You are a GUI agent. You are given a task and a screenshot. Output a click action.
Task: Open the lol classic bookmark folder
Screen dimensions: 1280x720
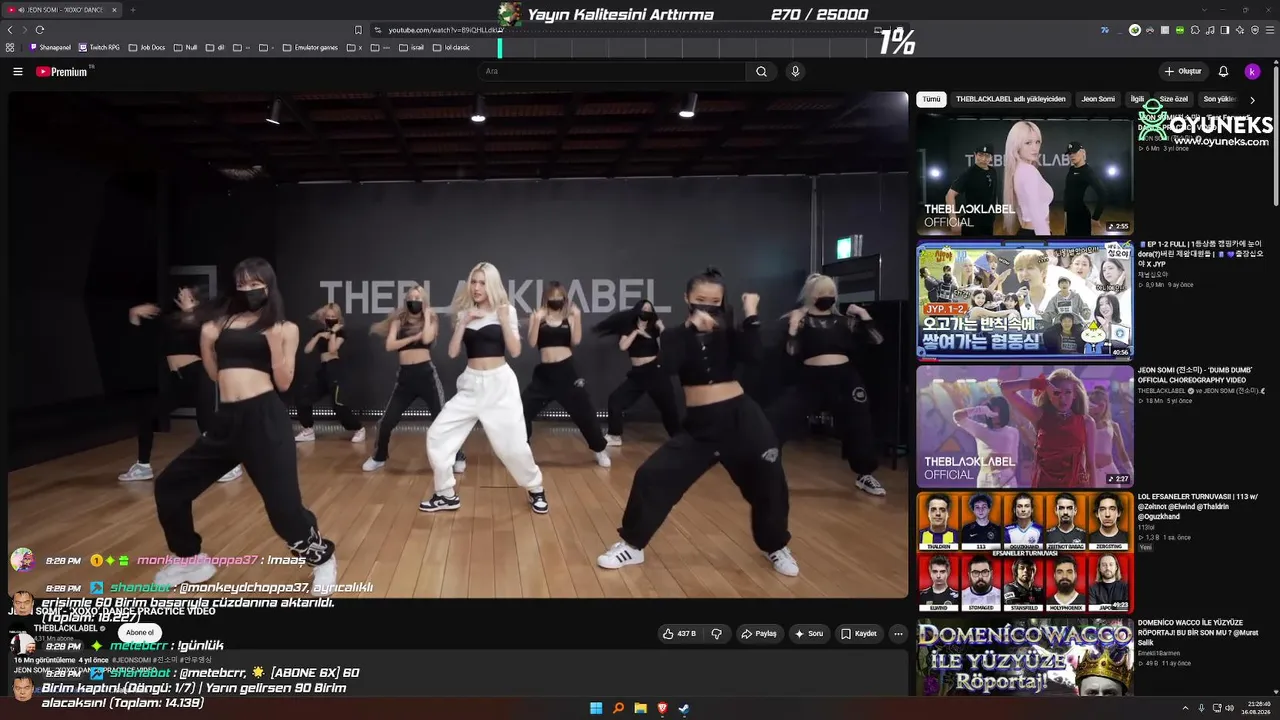tap(451, 47)
